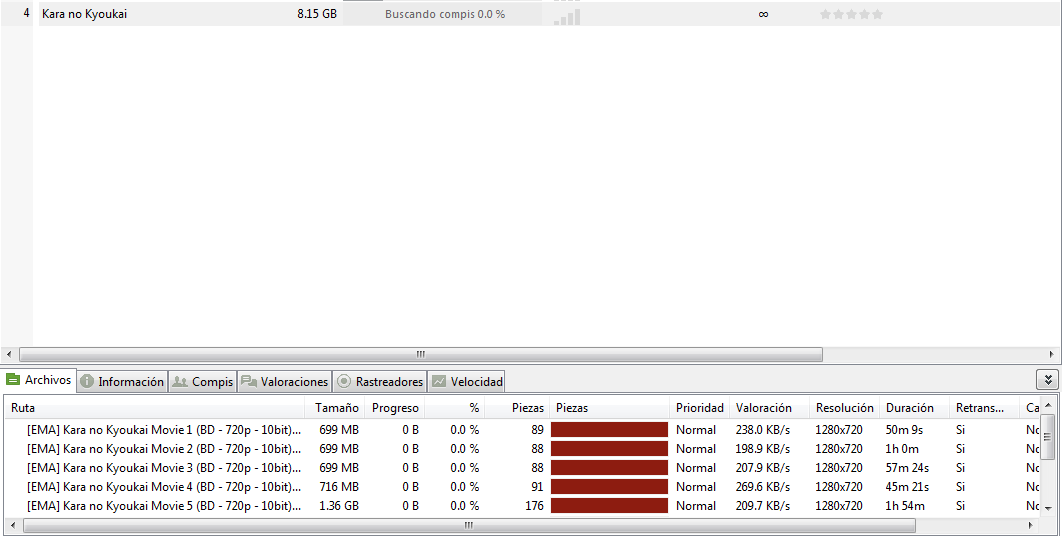Open the Rastreadores tab

click(380, 382)
